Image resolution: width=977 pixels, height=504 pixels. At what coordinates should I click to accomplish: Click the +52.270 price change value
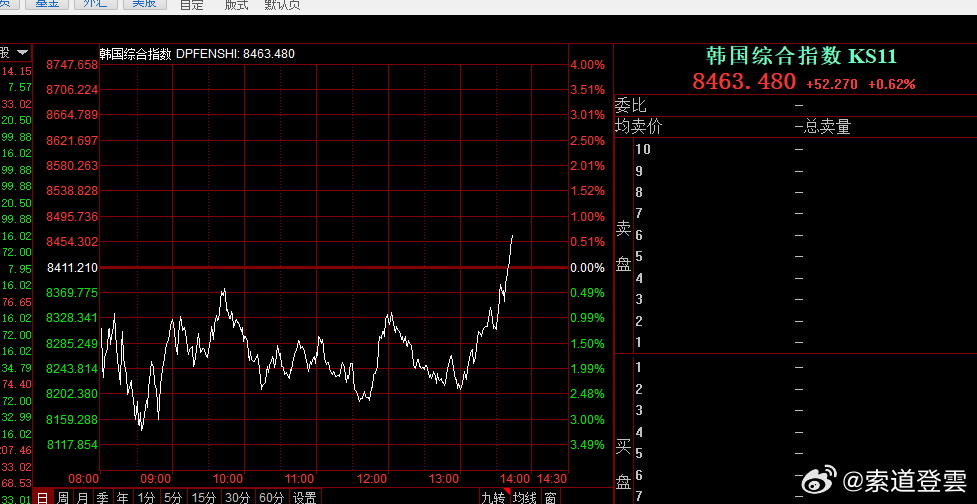click(x=832, y=83)
